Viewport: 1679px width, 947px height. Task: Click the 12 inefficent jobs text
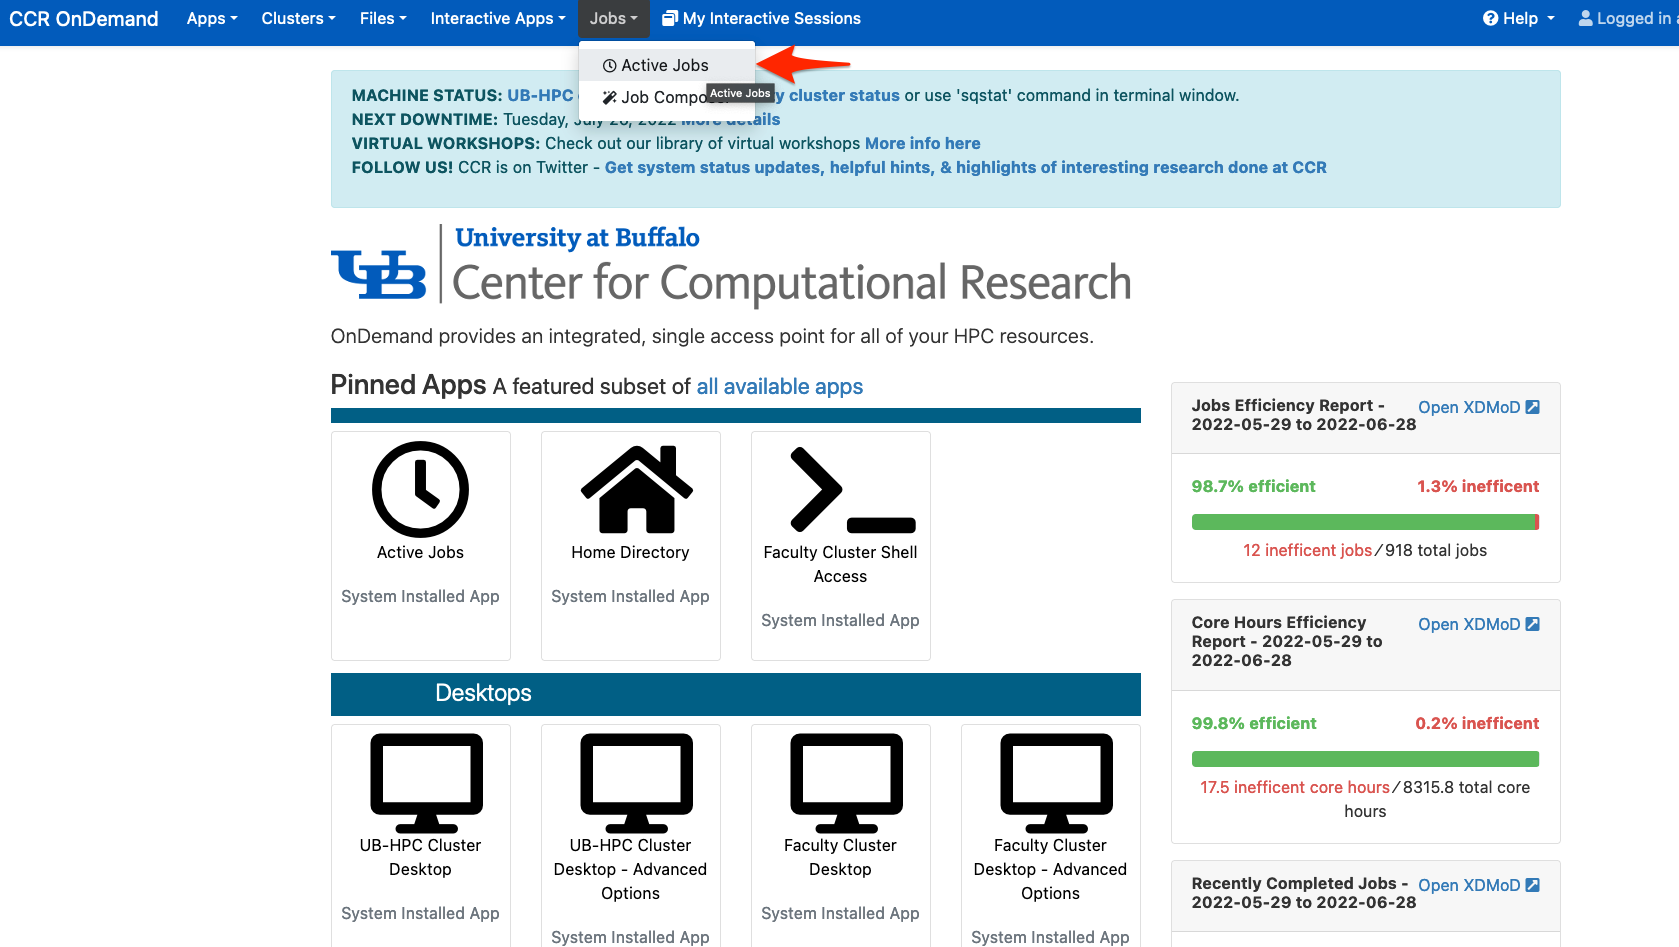1307,550
